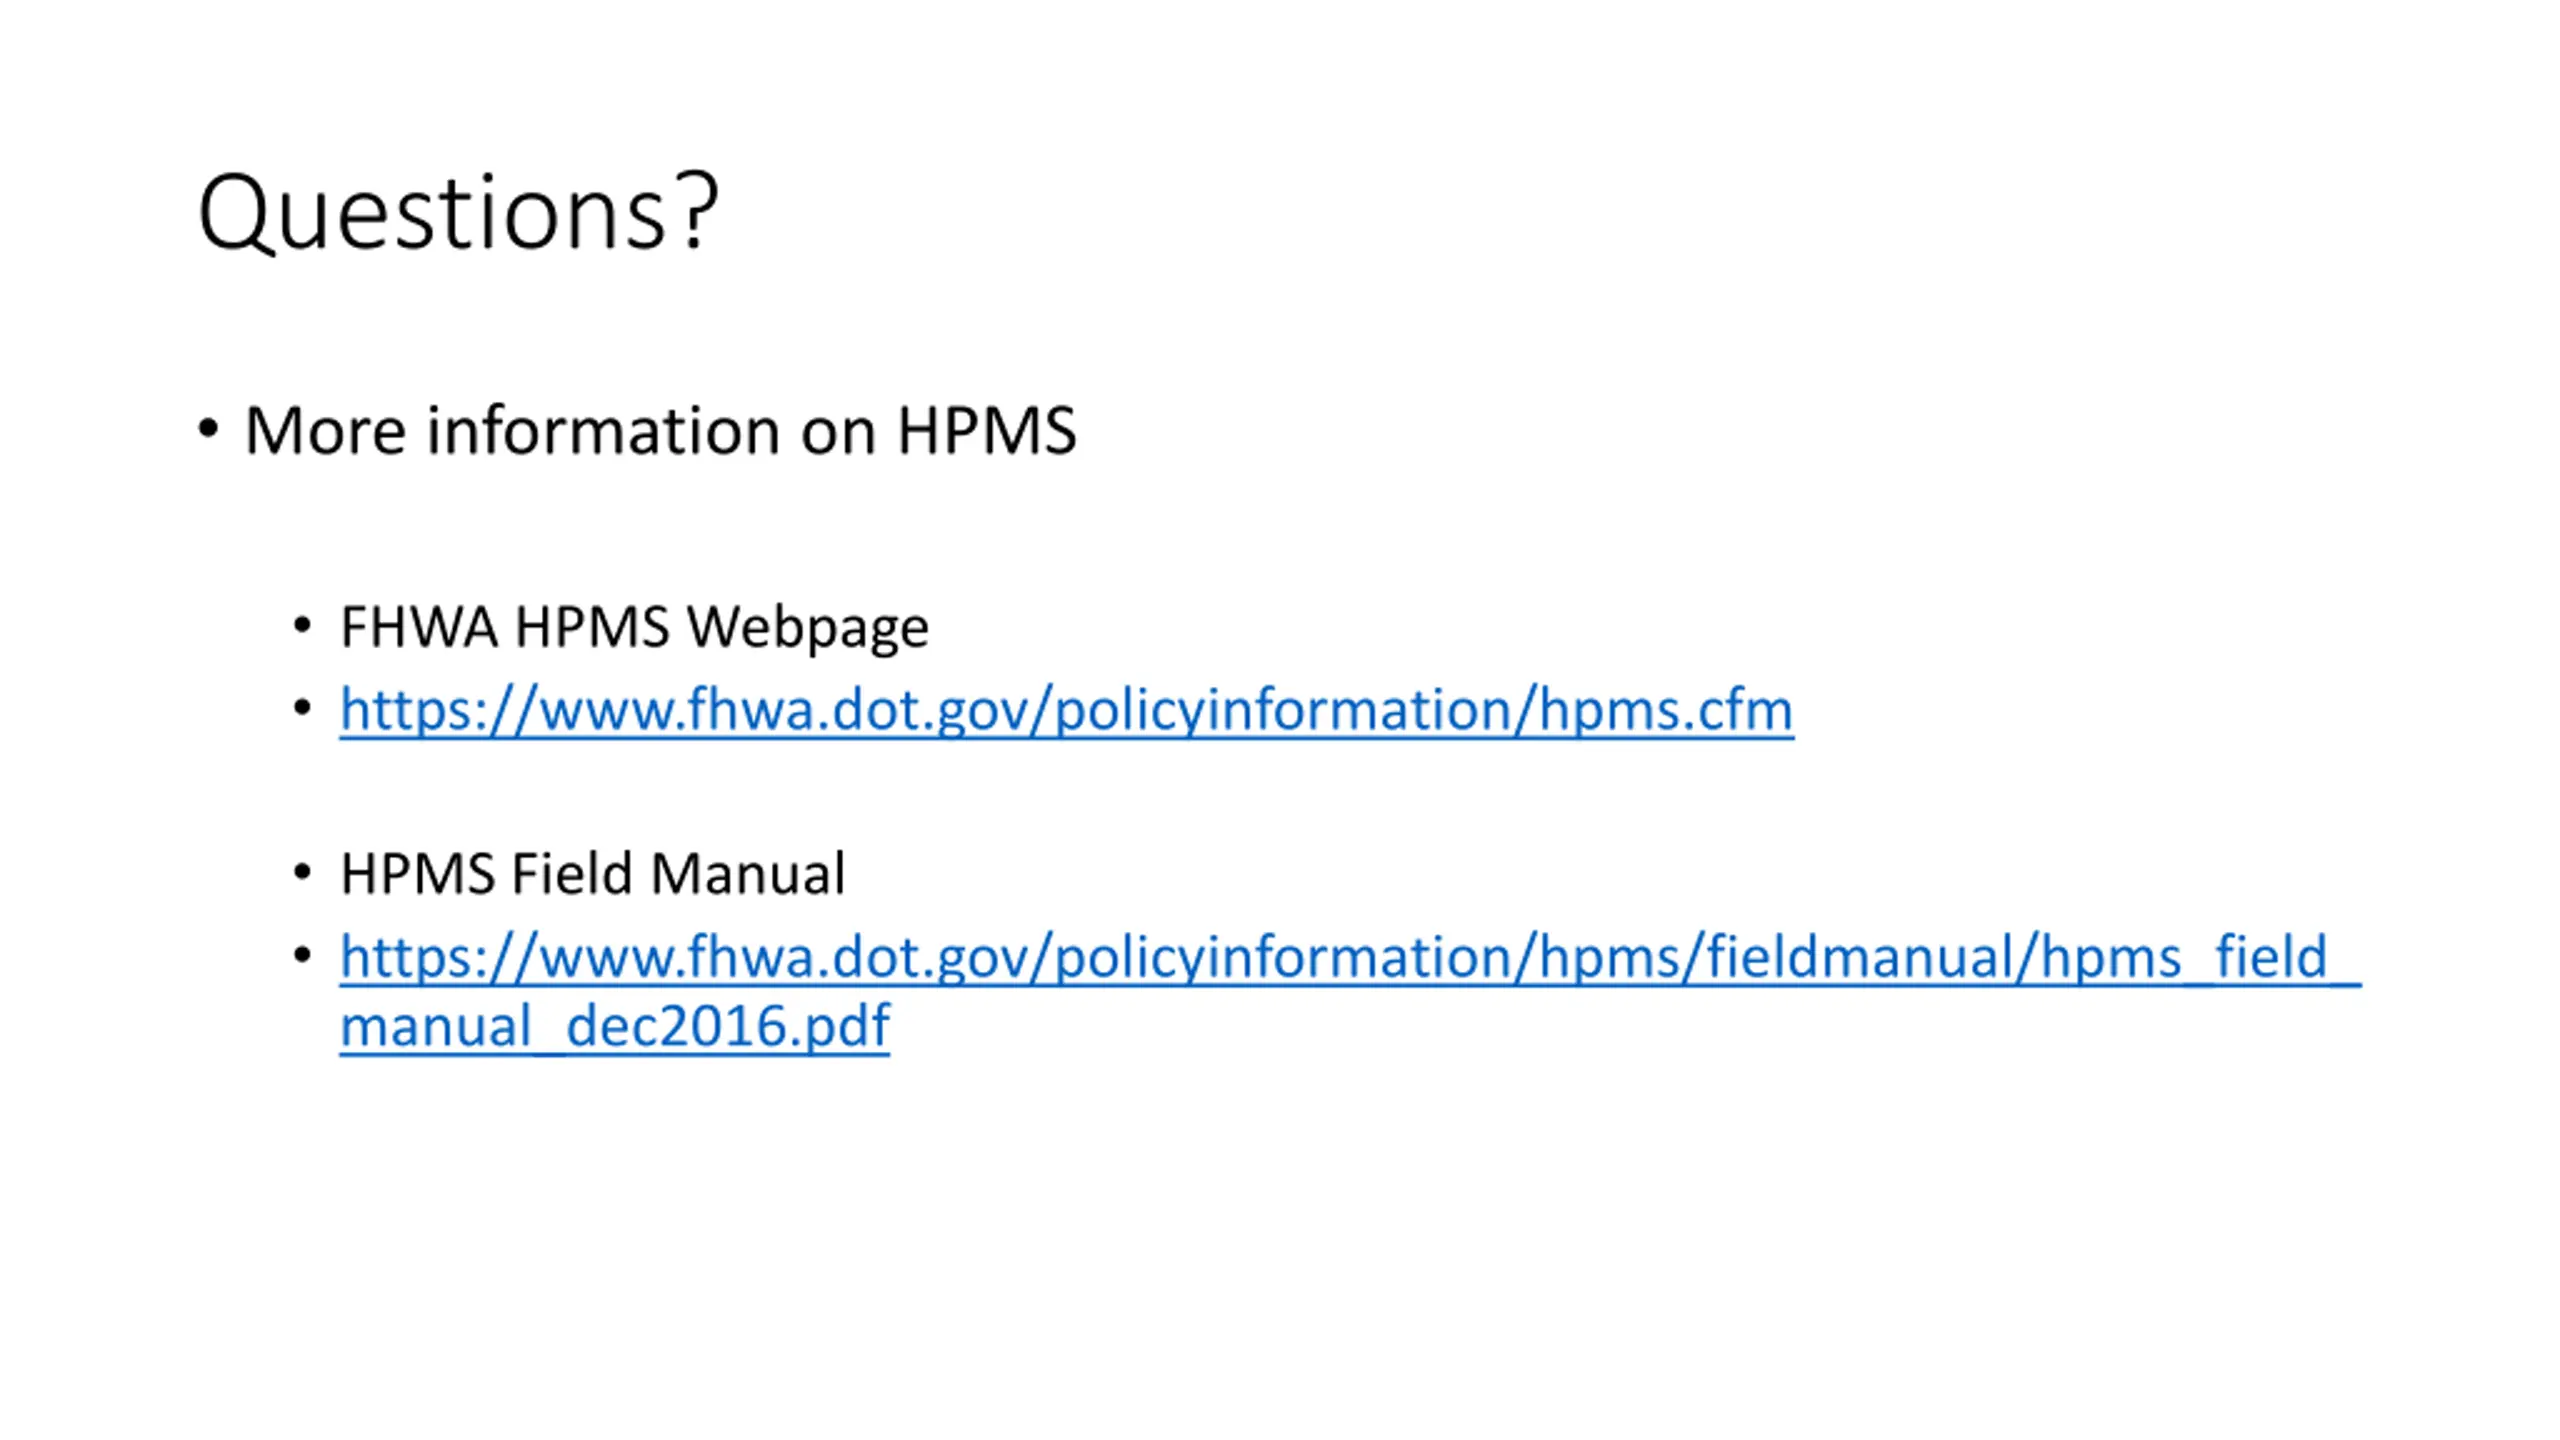
Task: Click bullet before 'FHWA HPMS Webpage'
Action: pos(302,627)
